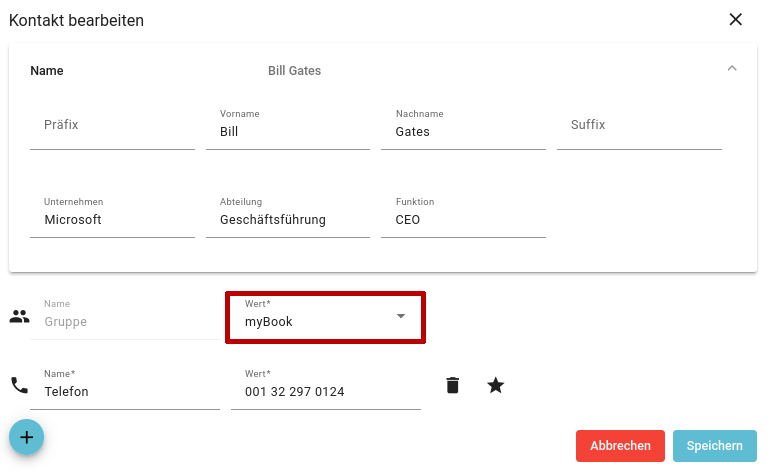Image resolution: width=767 pixels, height=470 pixels.
Task: Select the Unternehmen field with Microsoft
Action: [x=112, y=219]
